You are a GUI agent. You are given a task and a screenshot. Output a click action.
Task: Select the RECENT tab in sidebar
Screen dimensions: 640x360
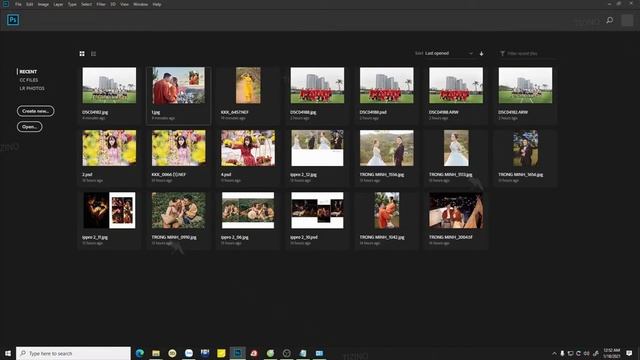coord(28,71)
